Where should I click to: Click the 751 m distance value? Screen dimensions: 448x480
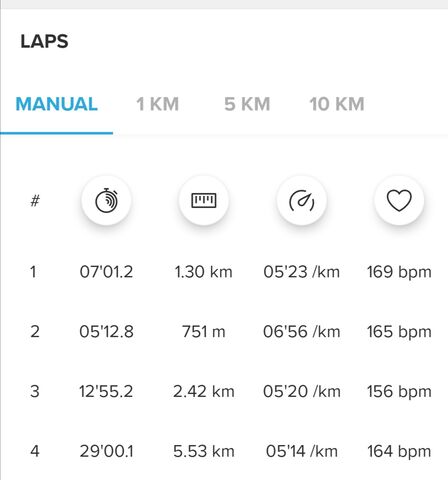point(204,332)
